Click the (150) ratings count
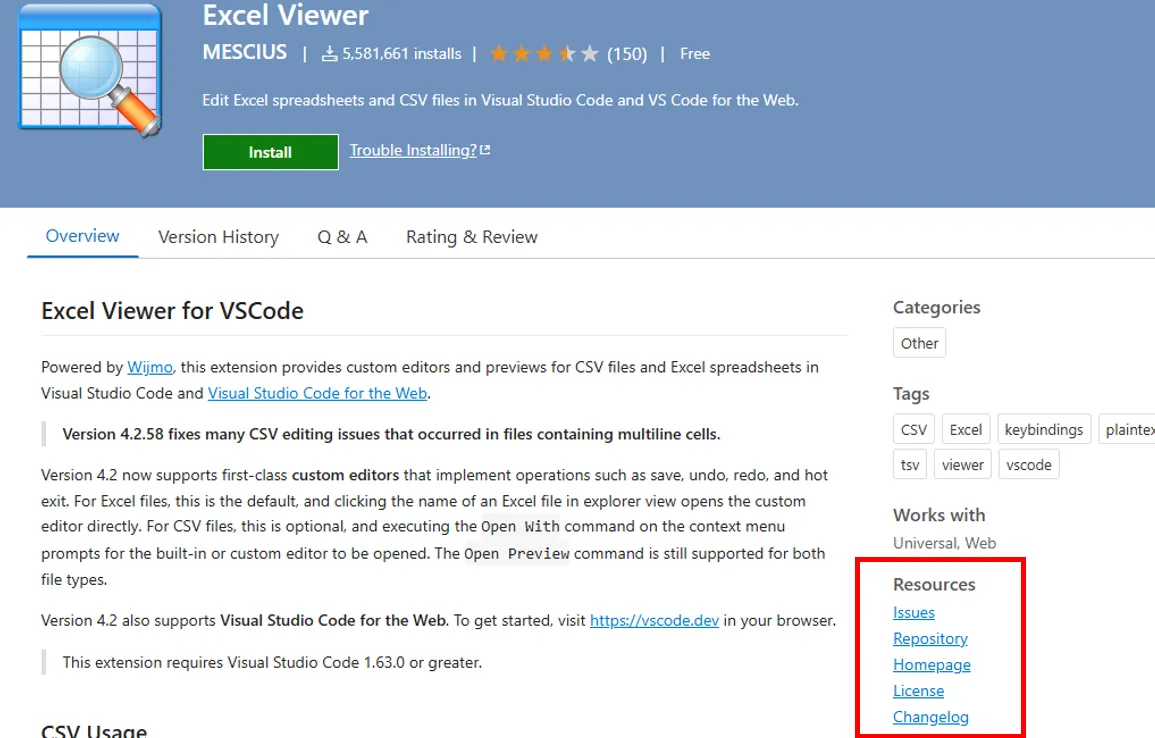 (x=627, y=54)
